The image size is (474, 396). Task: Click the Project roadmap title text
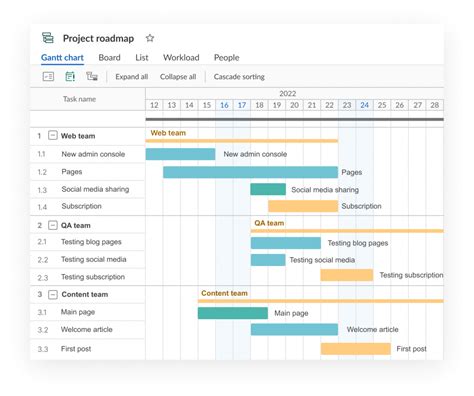pyautogui.click(x=98, y=38)
